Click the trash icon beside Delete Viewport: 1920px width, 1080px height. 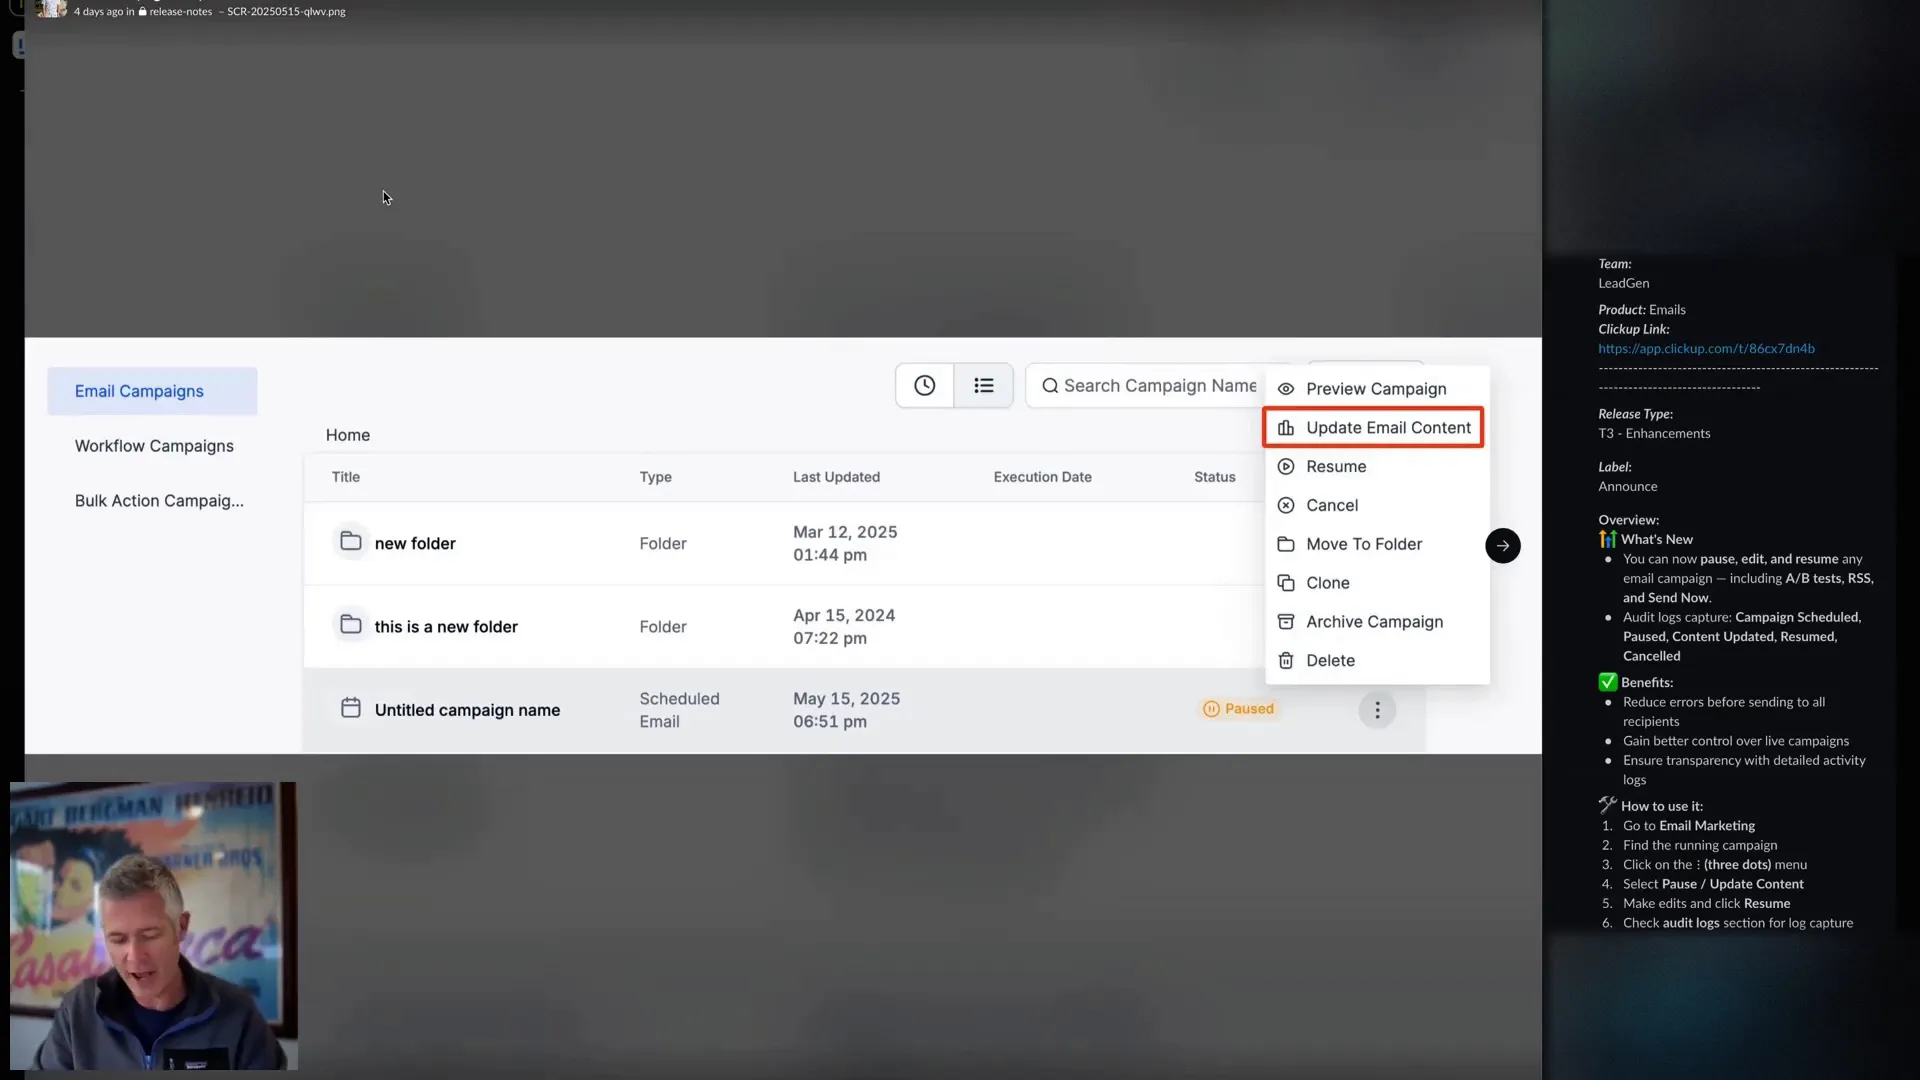[1286, 661]
